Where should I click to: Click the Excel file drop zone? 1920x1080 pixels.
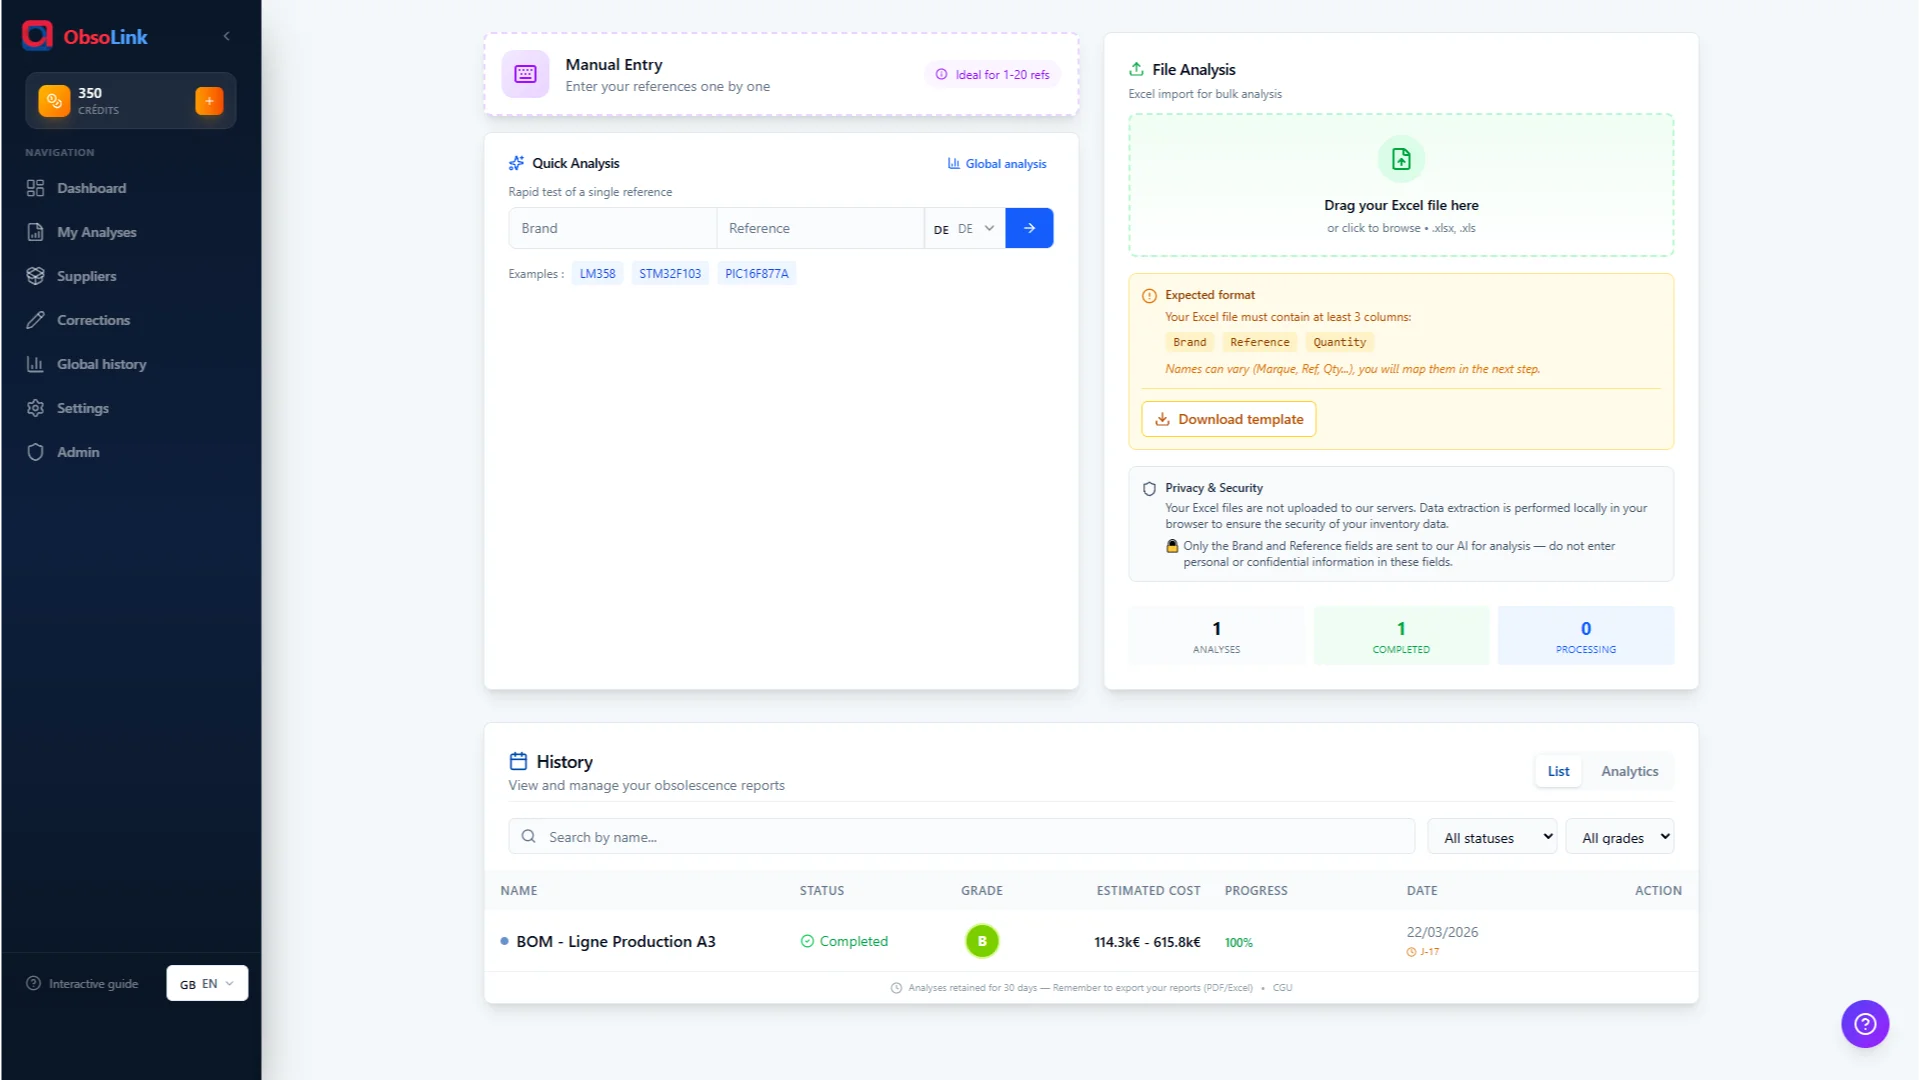click(1401, 185)
